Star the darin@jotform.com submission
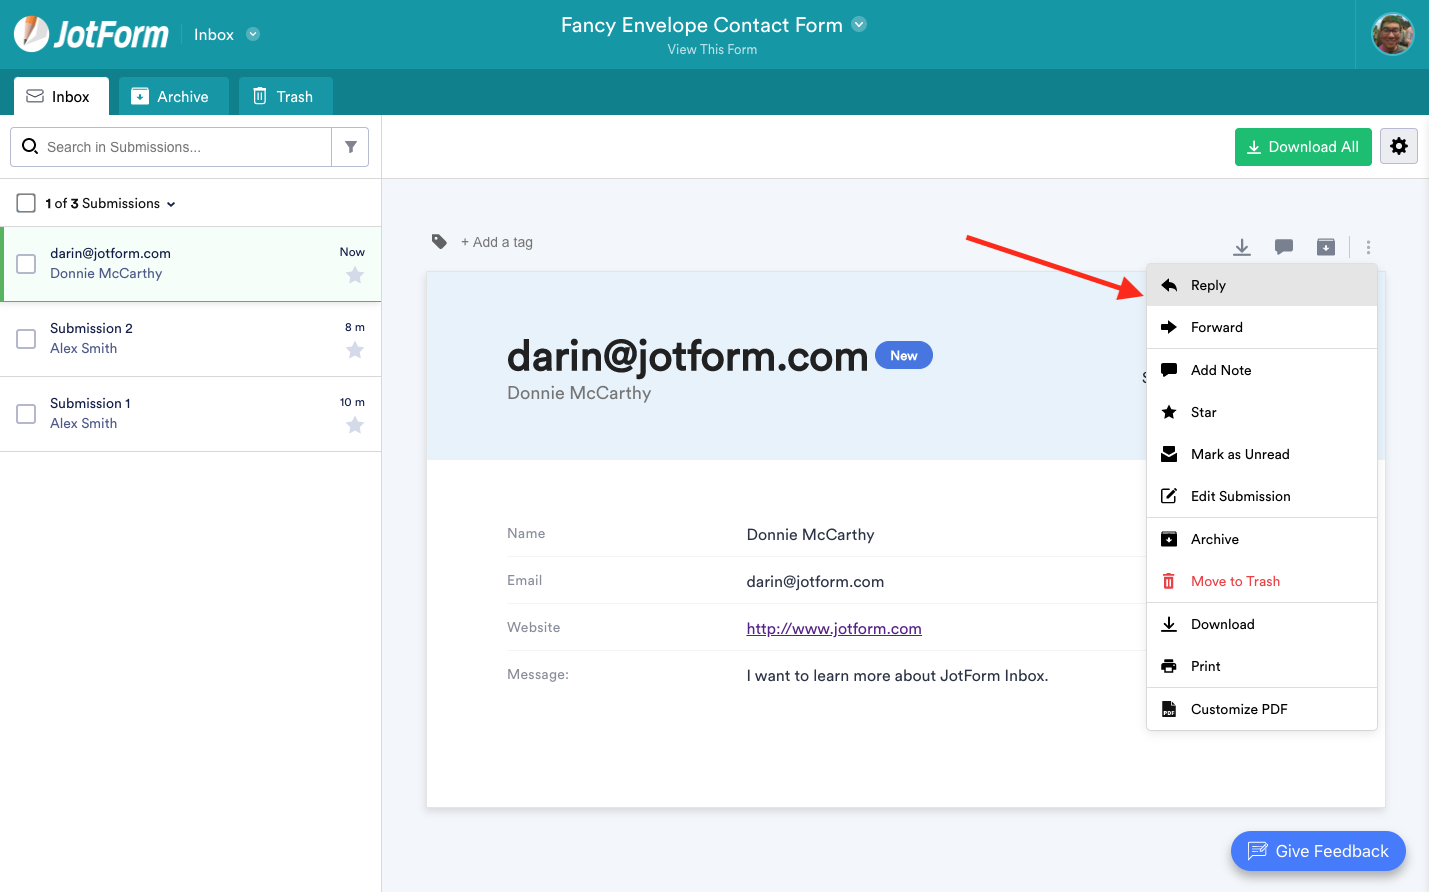This screenshot has width=1429, height=892. point(355,275)
